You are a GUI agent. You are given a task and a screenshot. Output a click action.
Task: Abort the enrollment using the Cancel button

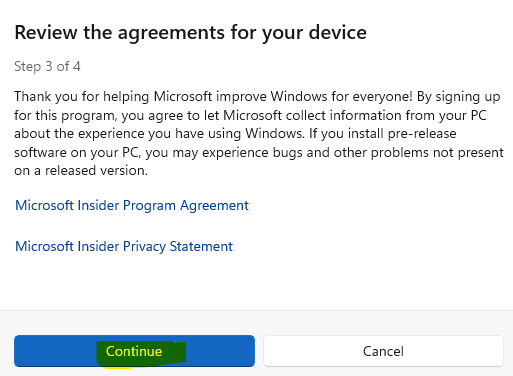[383, 351]
